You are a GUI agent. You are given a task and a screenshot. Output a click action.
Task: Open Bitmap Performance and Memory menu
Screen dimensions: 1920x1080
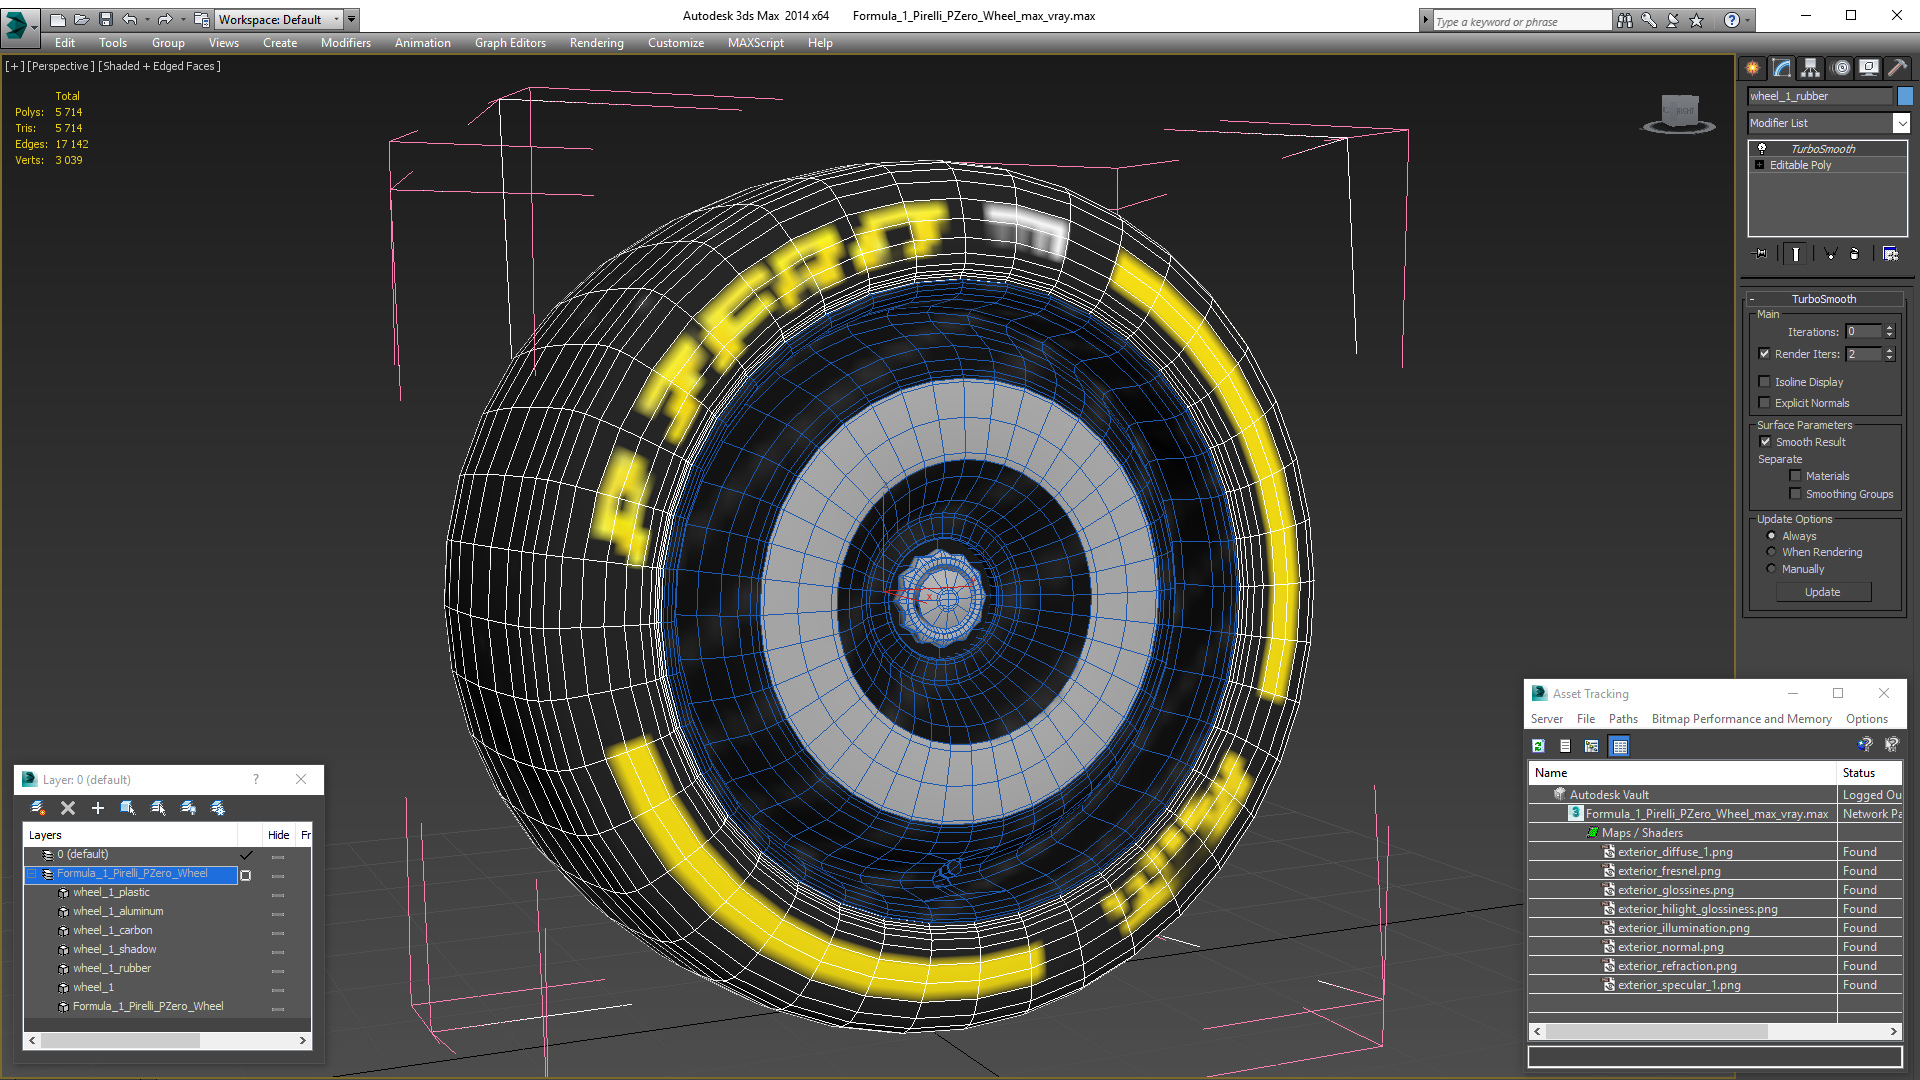(1741, 719)
